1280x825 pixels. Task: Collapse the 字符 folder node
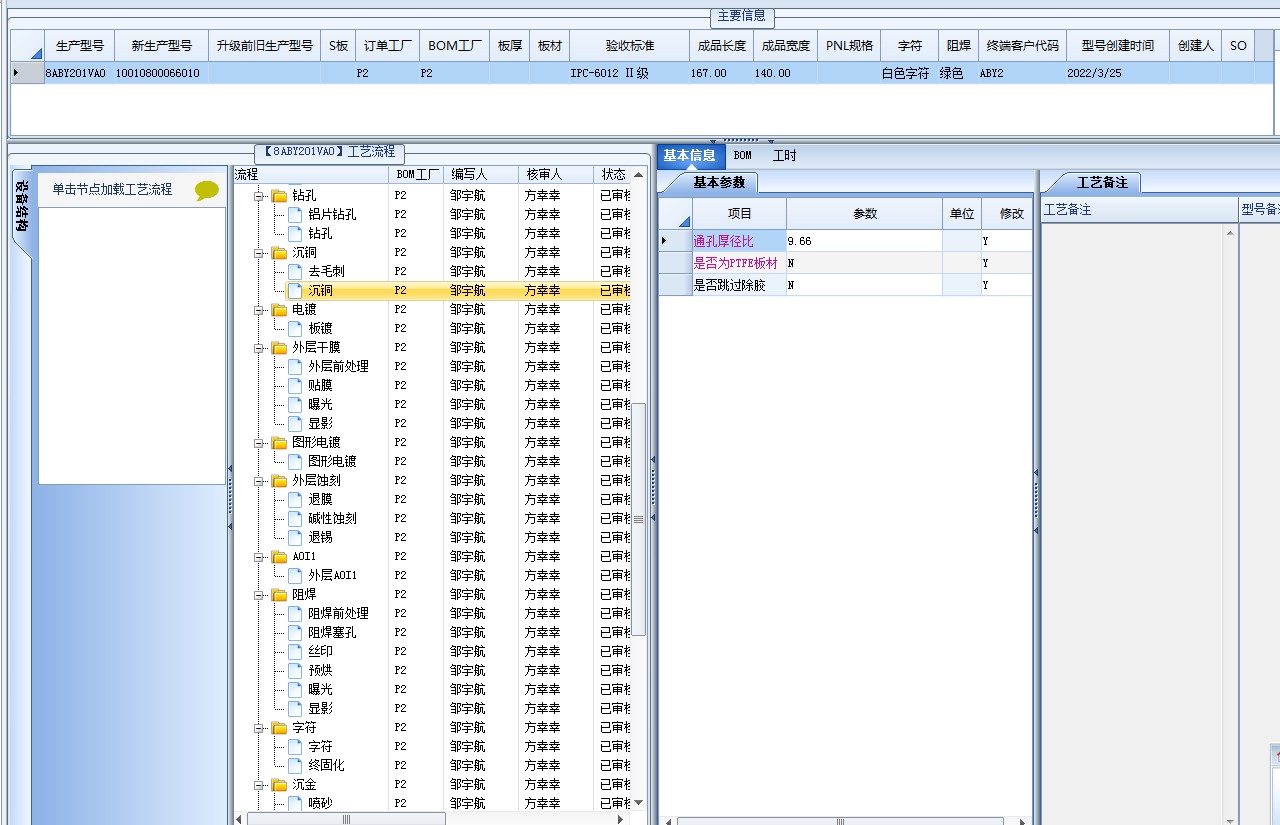point(259,728)
